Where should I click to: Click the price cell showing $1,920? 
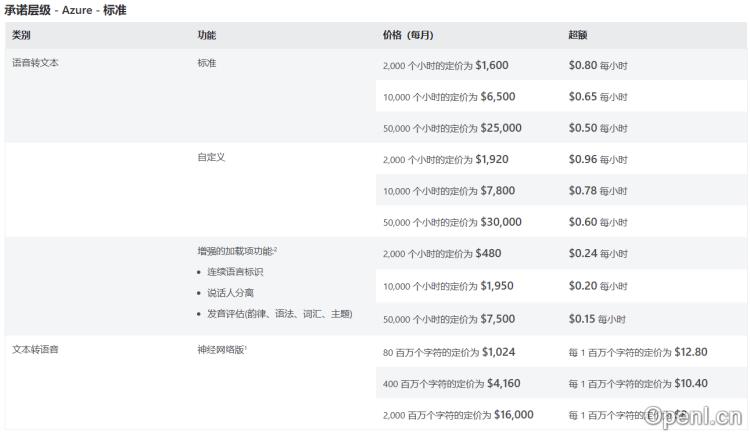click(446, 159)
